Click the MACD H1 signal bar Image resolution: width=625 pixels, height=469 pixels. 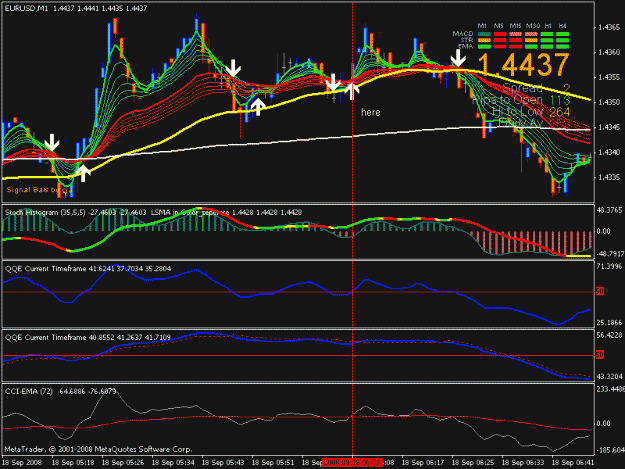coord(547,34)
